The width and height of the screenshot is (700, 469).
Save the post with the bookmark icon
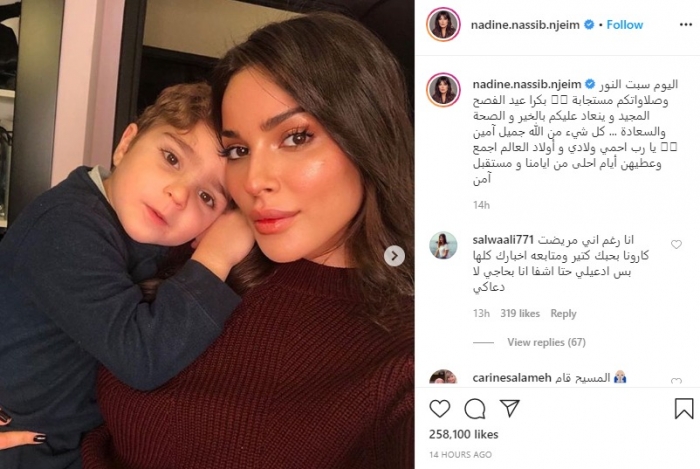(x=683, y=408)
